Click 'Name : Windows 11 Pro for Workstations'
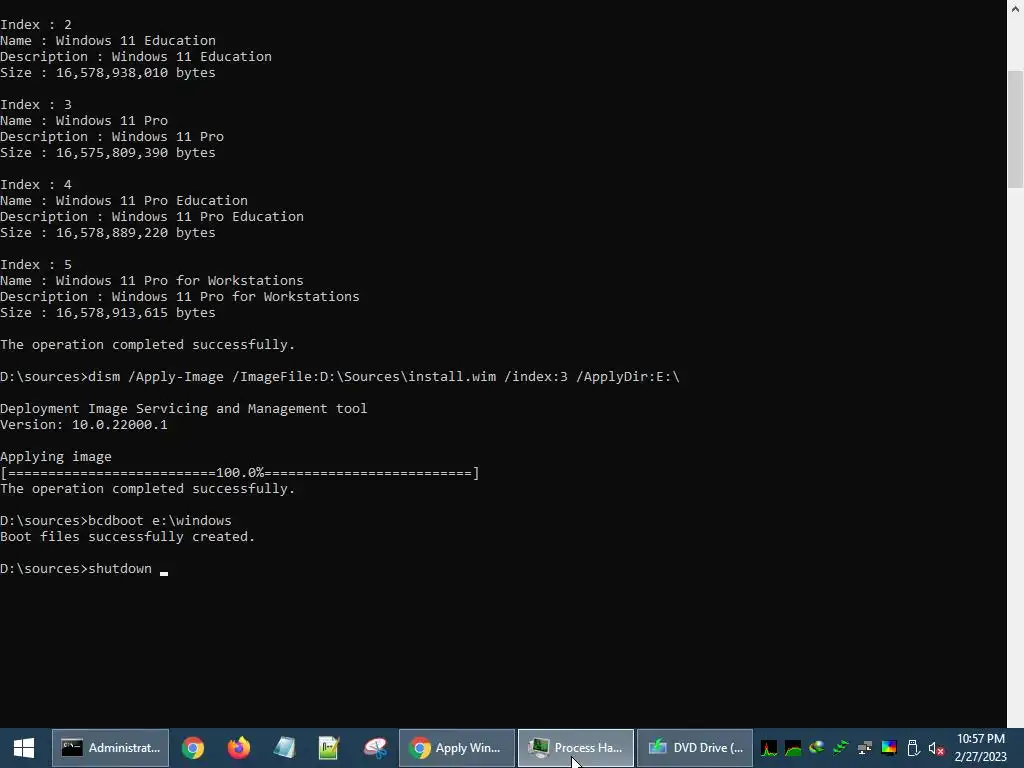This screenshot has width=1024, height=768. 152,281
